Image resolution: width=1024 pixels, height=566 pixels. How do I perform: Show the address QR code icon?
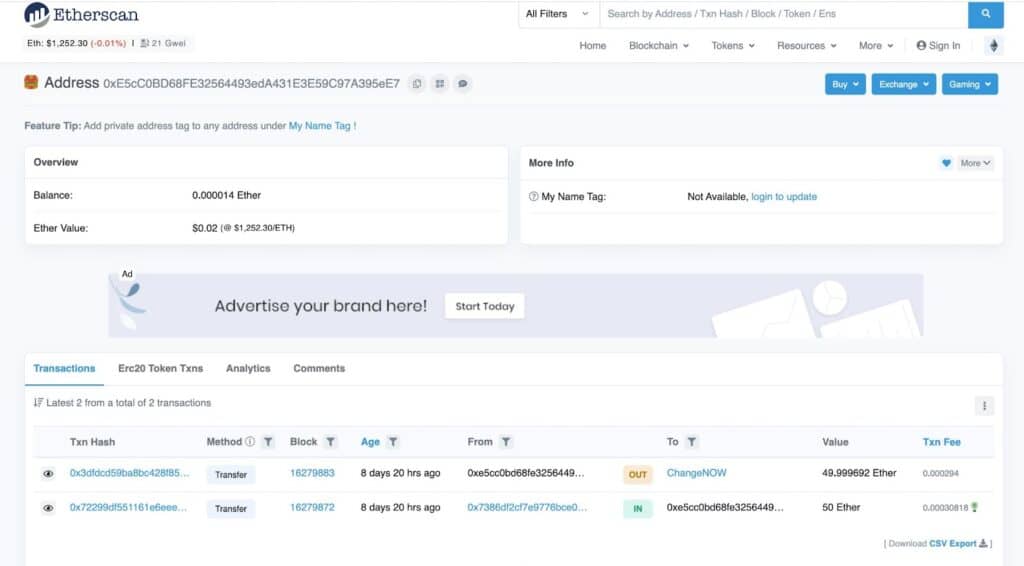(x=440, y=84)
